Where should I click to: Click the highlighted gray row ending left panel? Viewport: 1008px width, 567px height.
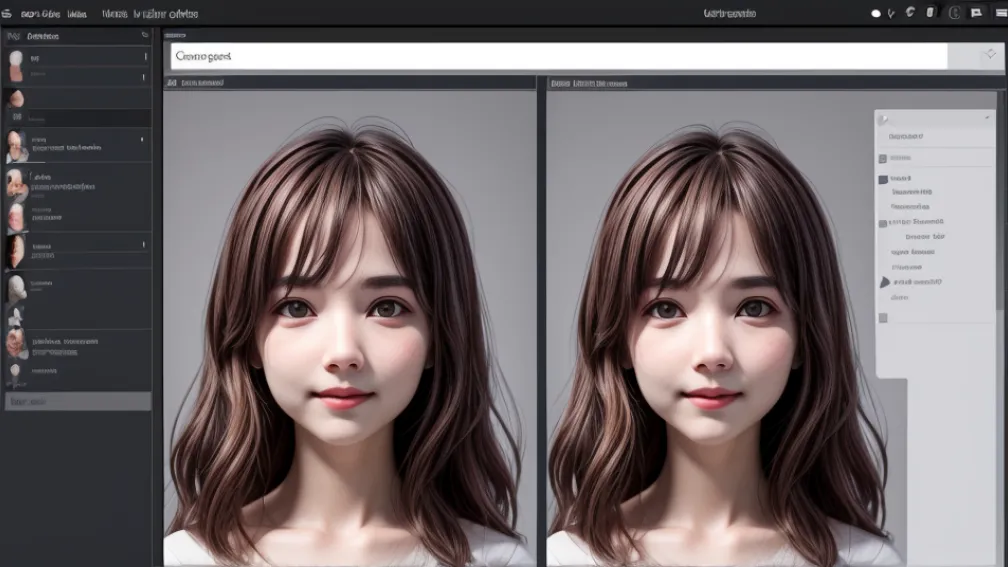pyautogui.click(x=78, y=401)
